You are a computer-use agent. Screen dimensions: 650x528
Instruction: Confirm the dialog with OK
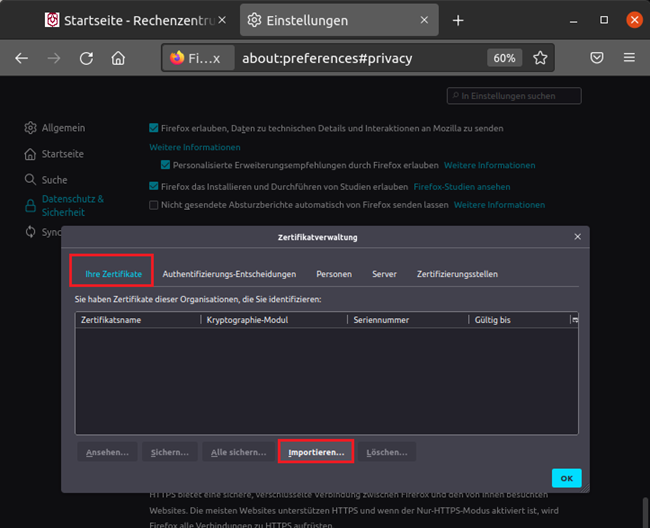click(x=566, y=478)
